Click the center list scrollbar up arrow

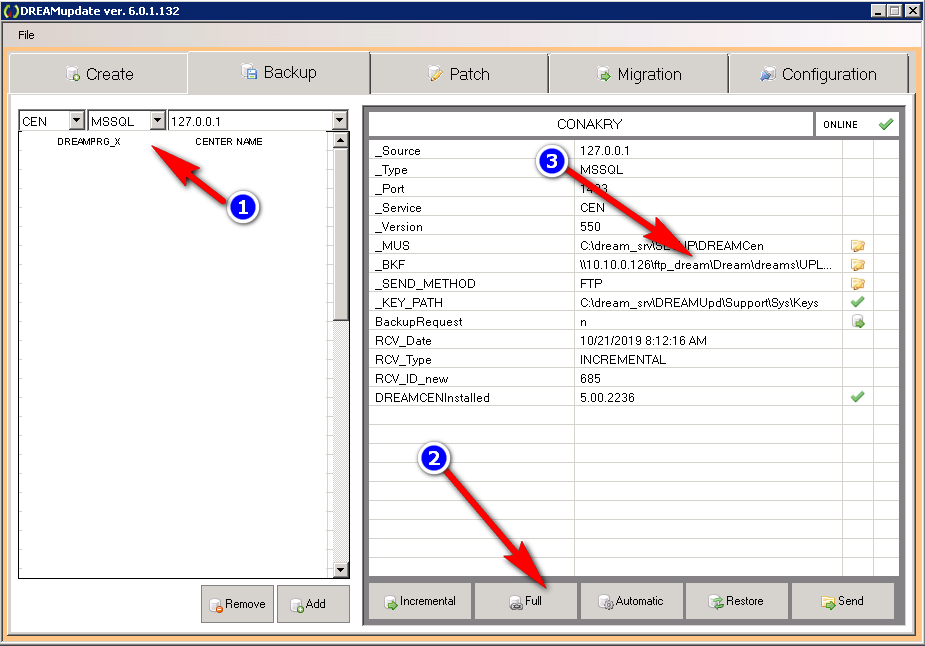point(340,140)
